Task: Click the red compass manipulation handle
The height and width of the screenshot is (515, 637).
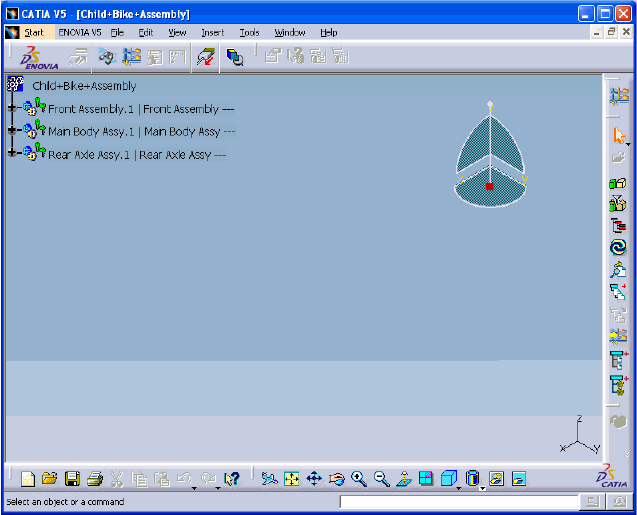Action: tap(489, 186)
